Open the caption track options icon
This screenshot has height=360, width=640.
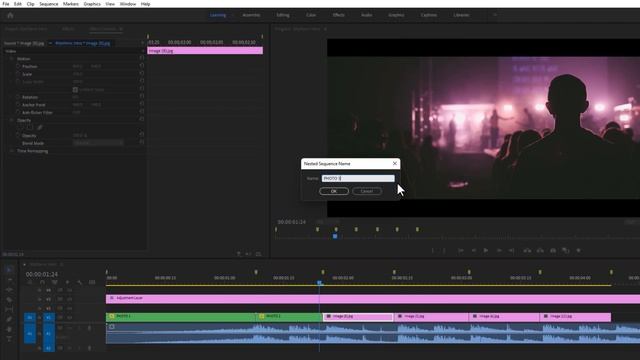pyautogui.click(x=92, y=282)
